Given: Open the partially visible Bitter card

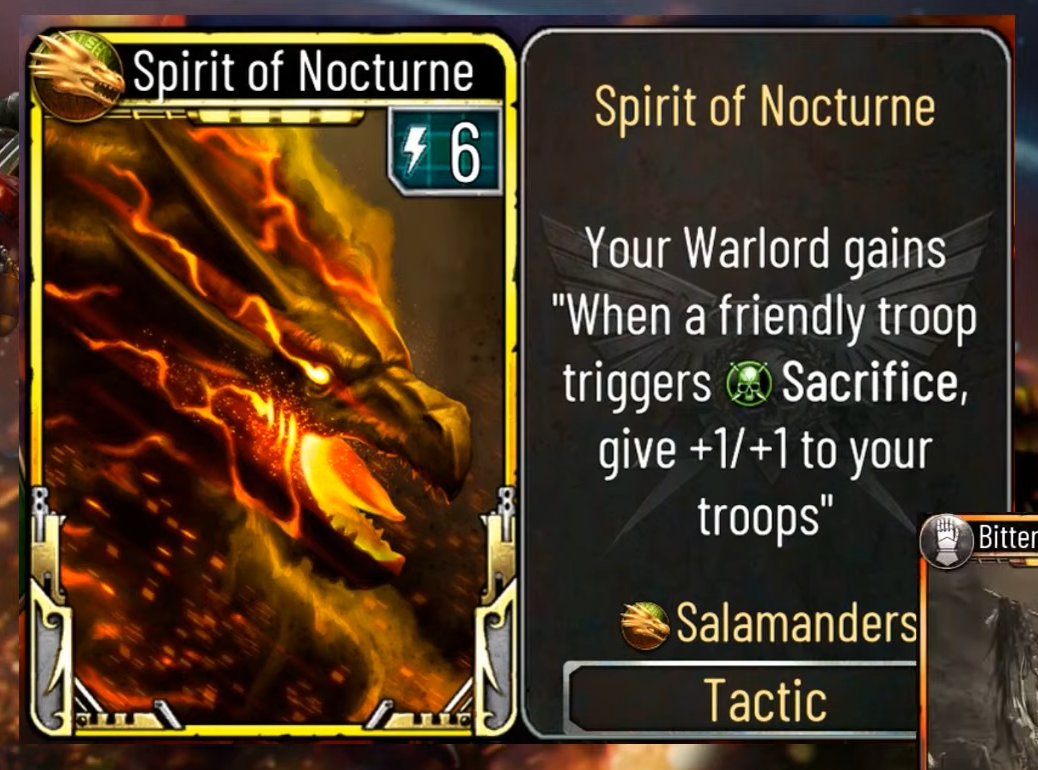Looking at the screenshot, I should pyautogui.click(x=978, y=641).
